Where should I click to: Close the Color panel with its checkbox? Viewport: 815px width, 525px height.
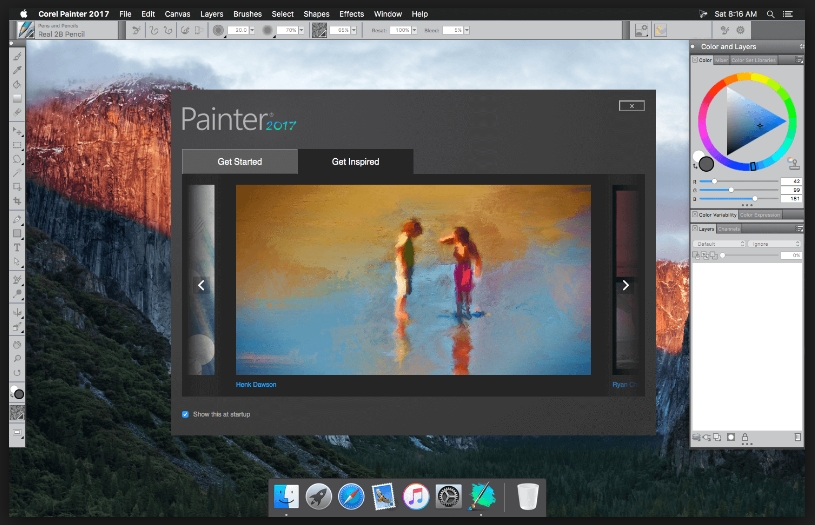(x=695, y=60)
